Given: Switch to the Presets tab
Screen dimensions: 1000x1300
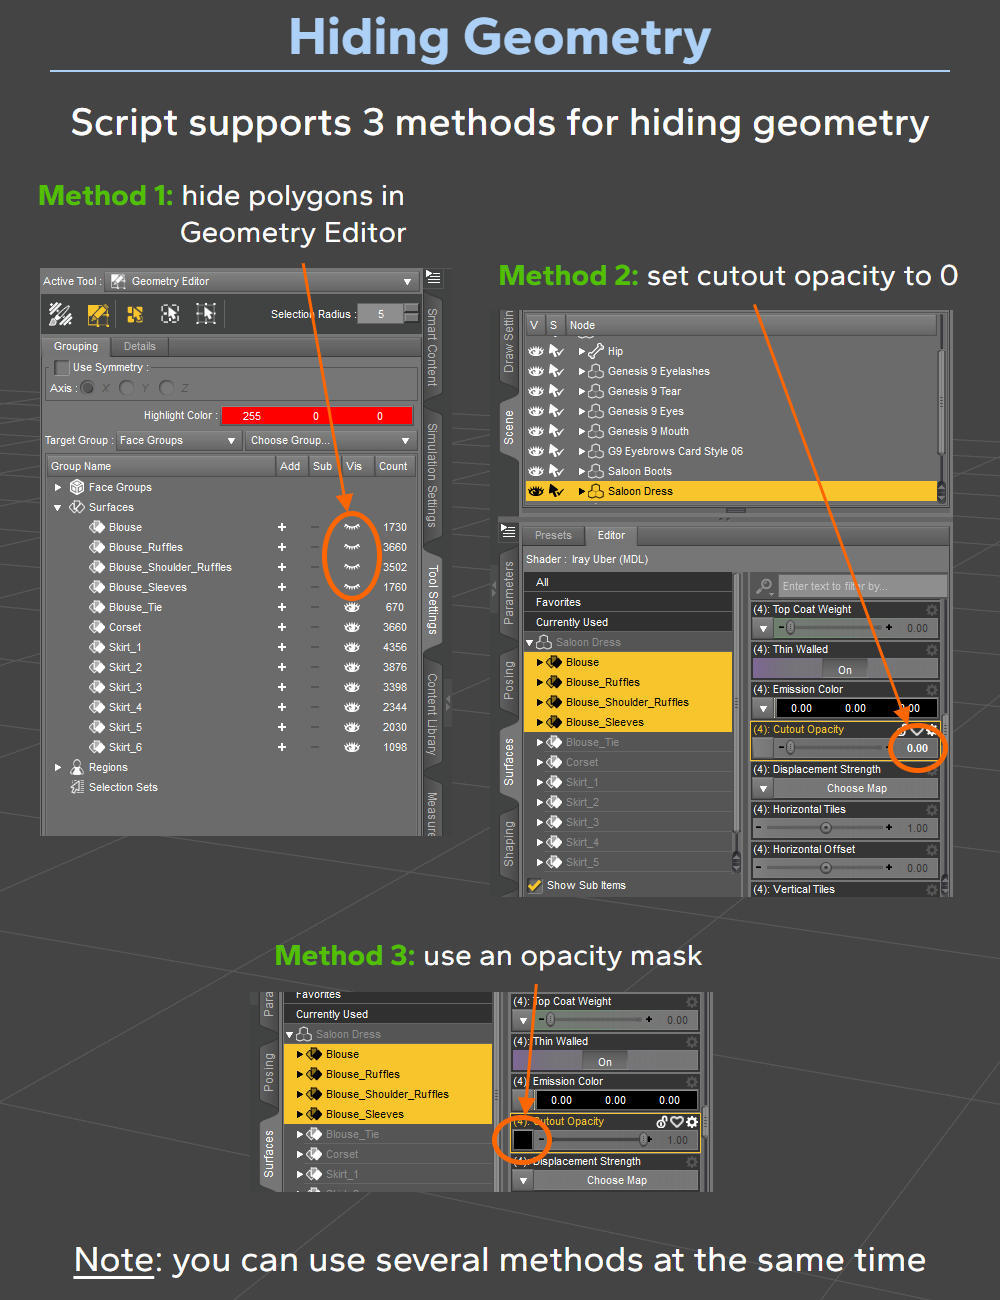Looking at the screenshot, I should (552, 535).
